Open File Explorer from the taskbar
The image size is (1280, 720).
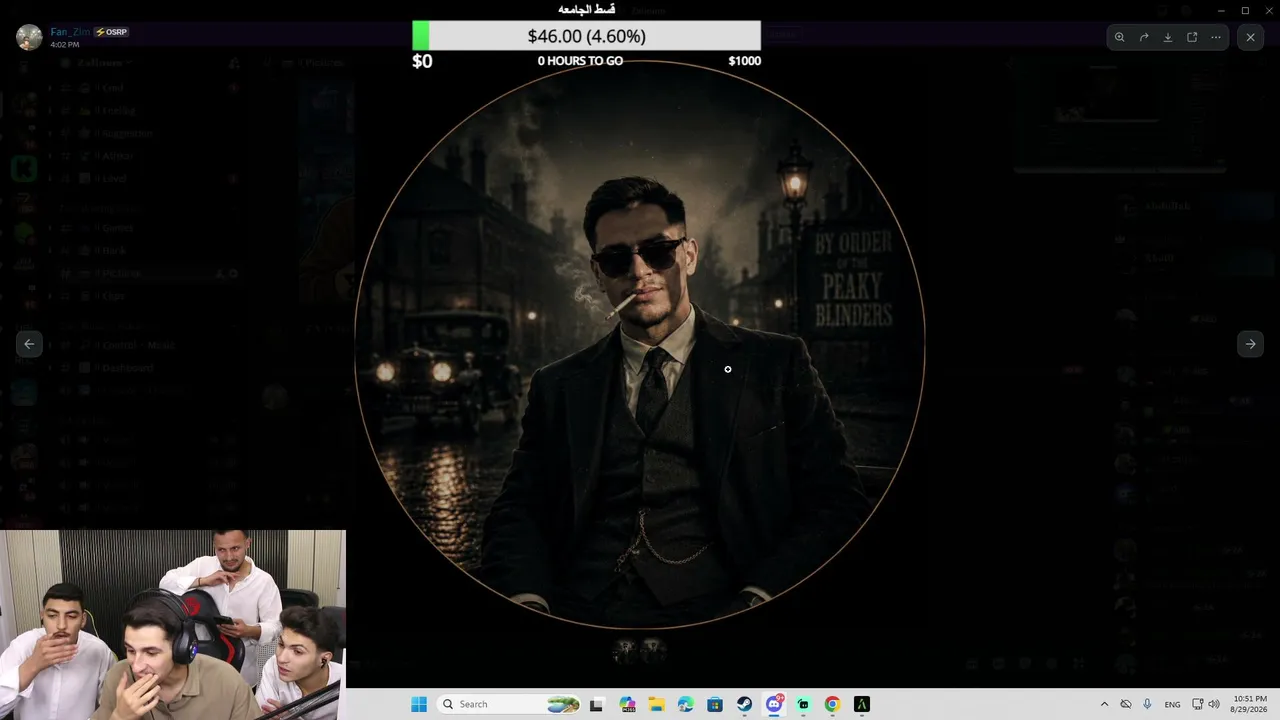[656, 704]
